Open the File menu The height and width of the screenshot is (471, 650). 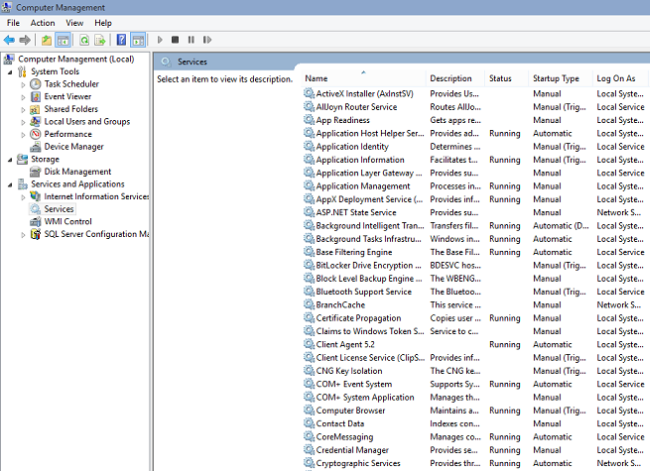13,23
